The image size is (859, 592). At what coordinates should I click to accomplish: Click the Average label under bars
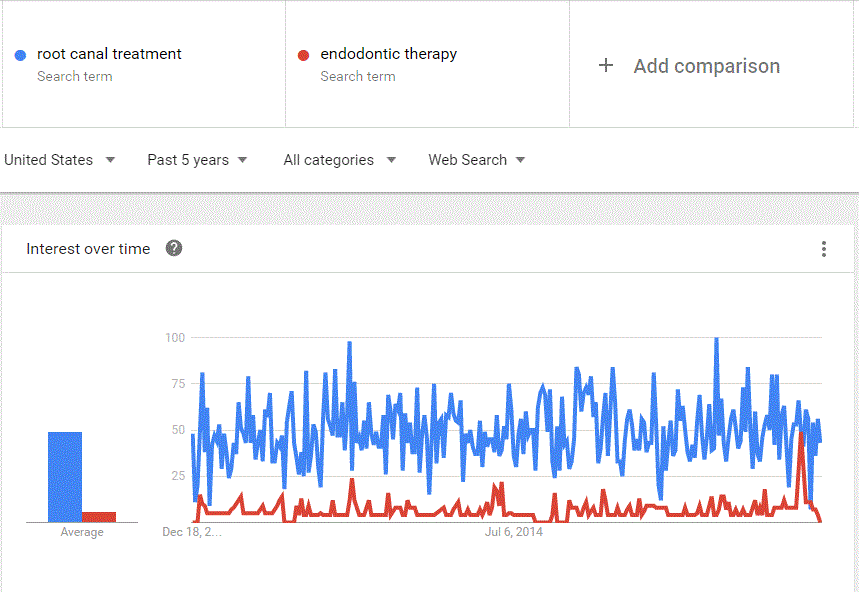point(82,532)
